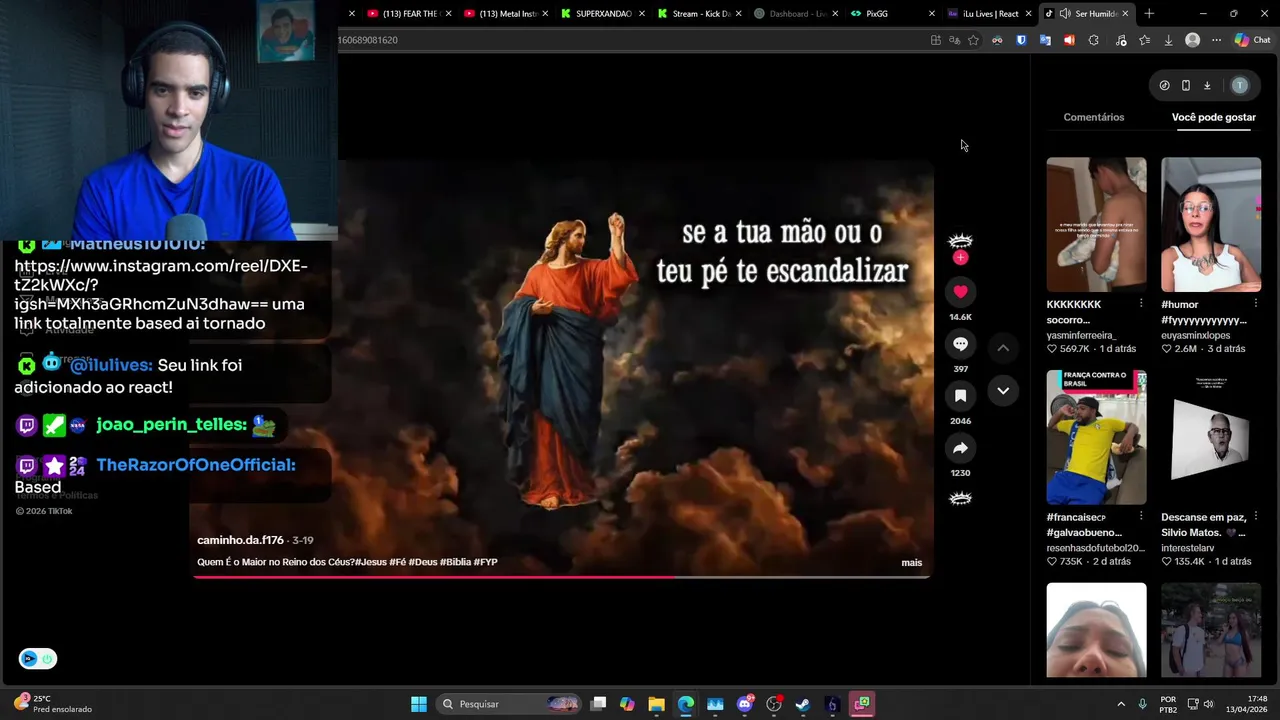Viewport: 1280px width, 720px height.
Task: Click the #Jesus hashtag in the caption
Action: (x=372, y=562)
